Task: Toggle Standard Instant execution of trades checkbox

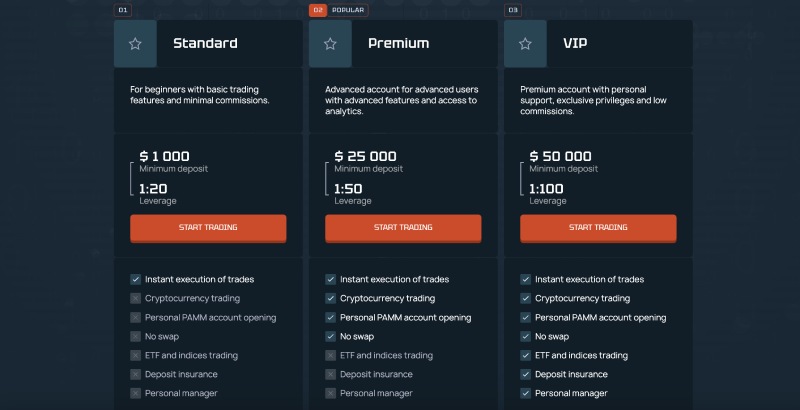Action: pyautogui.click(x=135, y=279)
